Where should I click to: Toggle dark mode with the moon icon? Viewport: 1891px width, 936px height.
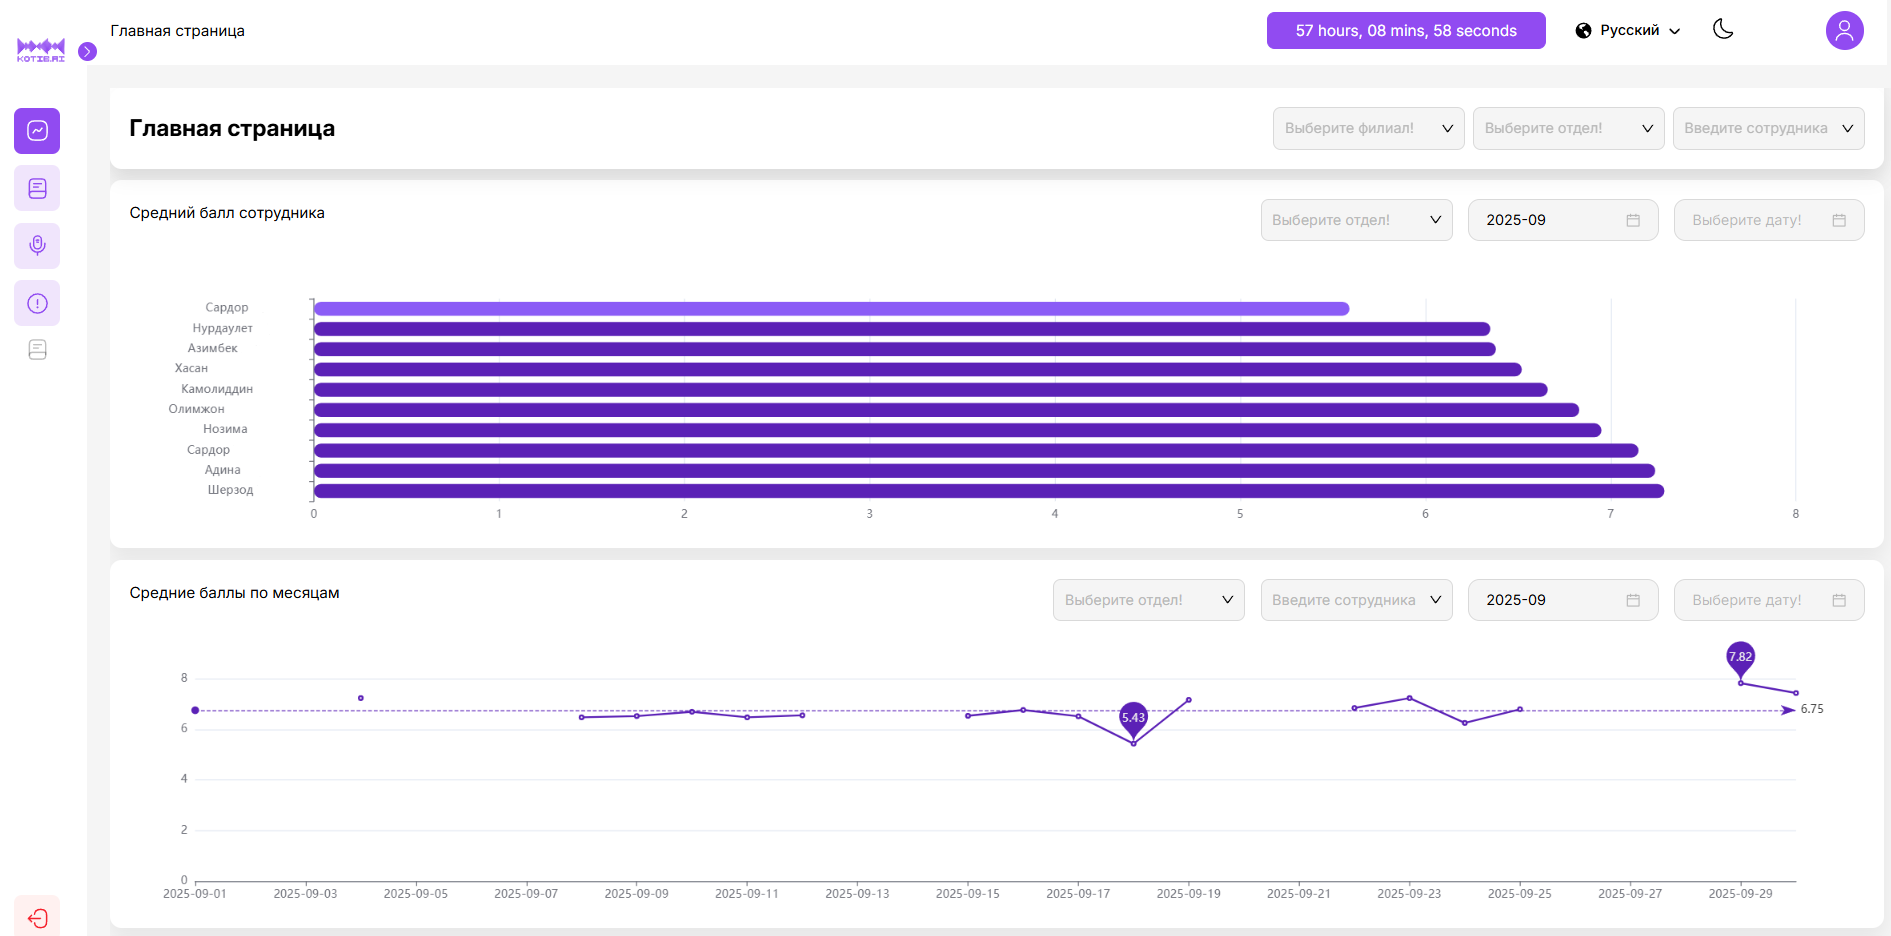(1722, 30)
